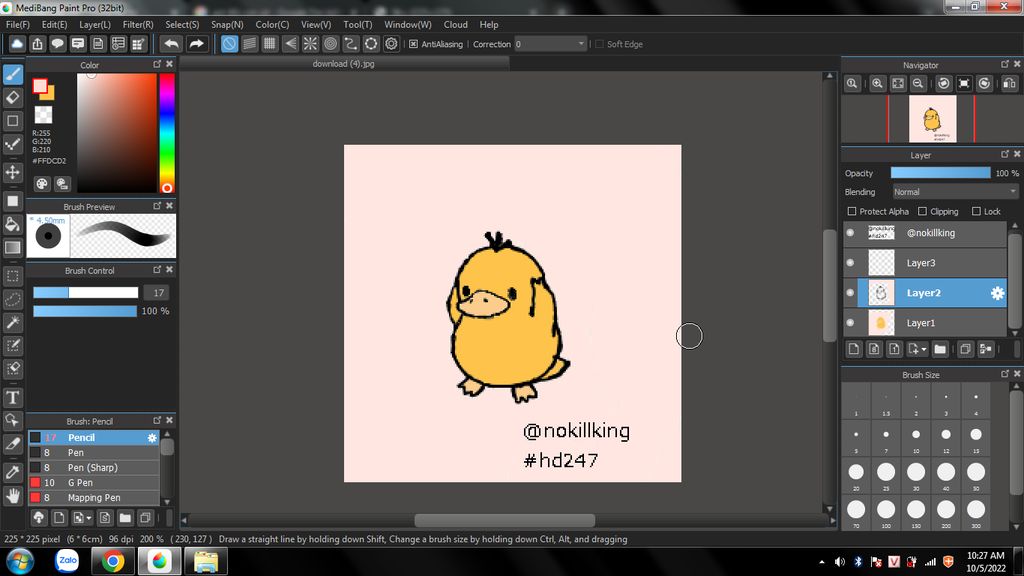Choose the Magic Wand tool
1024x576 pixels.
(x=13, y=322)
